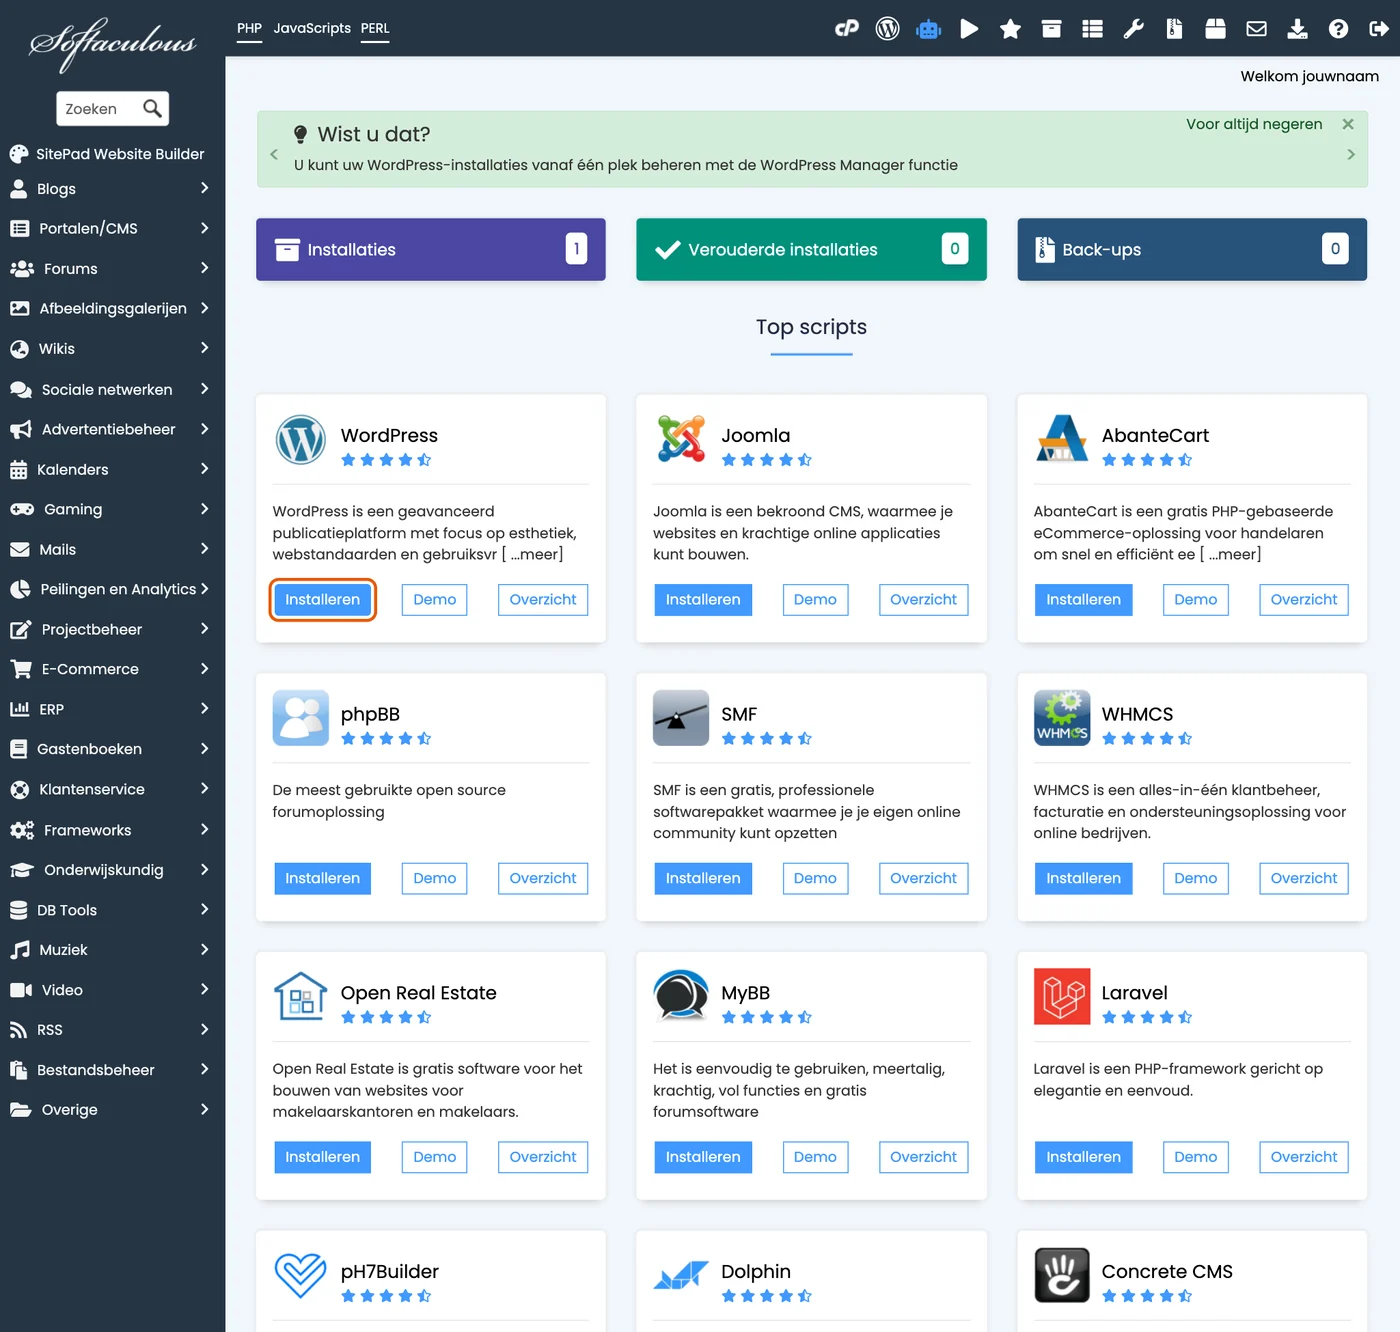The height and width of the screenshot is (1332, 1400).
Task: Open the cPanel icon in the top bar
Action: coord(847,29)
